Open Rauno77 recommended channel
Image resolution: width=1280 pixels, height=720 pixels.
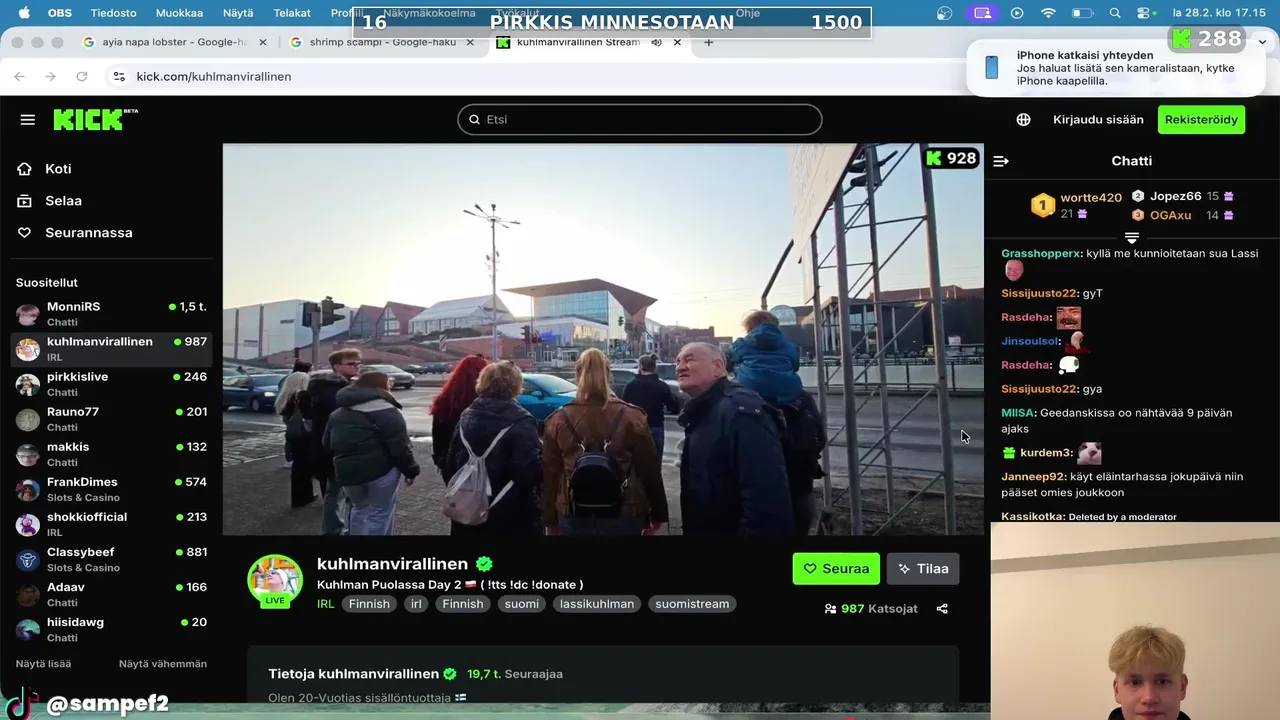point(112,419)
